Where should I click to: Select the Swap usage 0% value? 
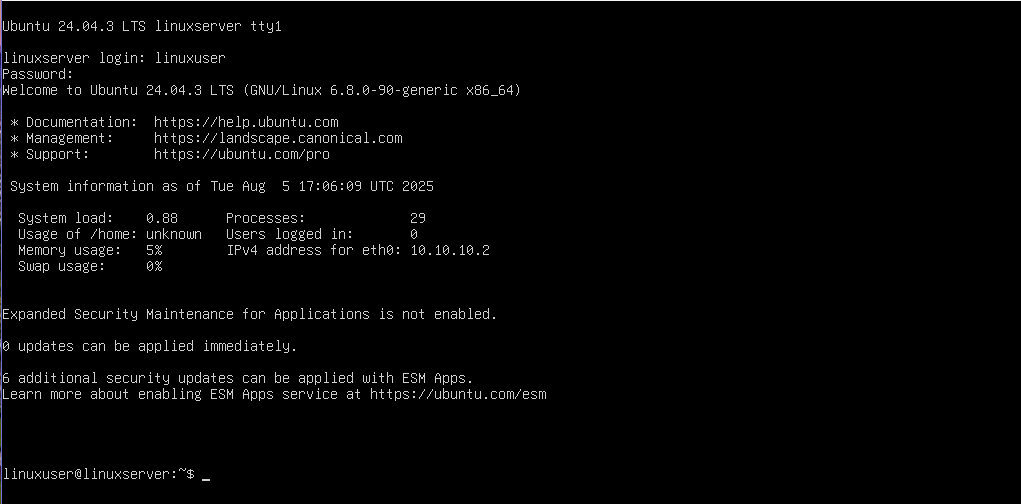click(x=154, y=266)
